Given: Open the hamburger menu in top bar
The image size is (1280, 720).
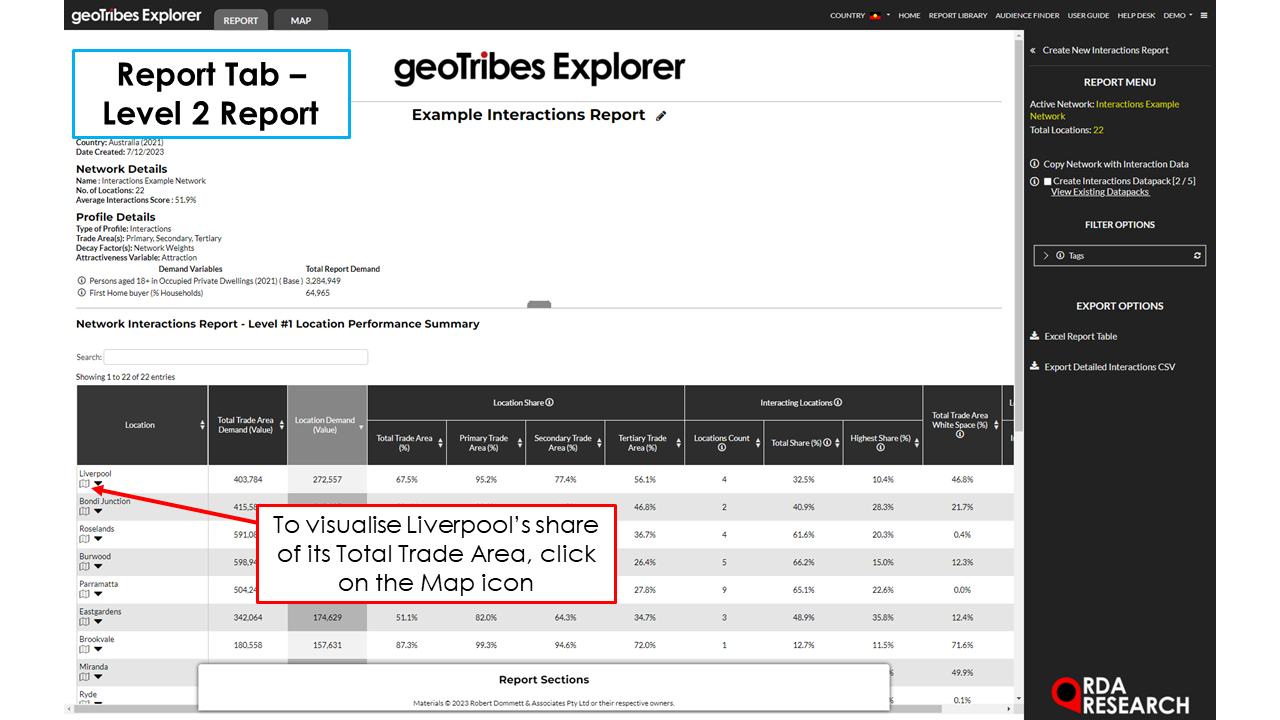Looking at the screenshot, I should pyautogui.click(x=1204, y=16).
